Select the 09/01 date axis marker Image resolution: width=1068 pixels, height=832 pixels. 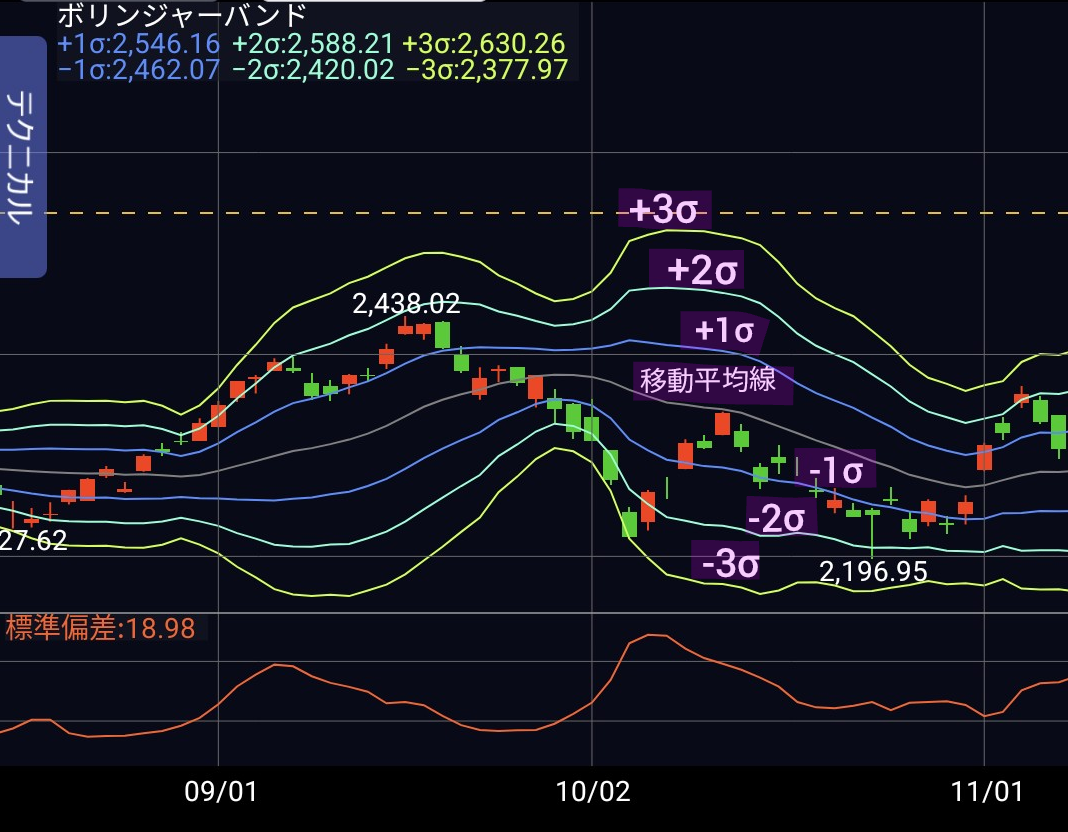(x=221, y=792)
